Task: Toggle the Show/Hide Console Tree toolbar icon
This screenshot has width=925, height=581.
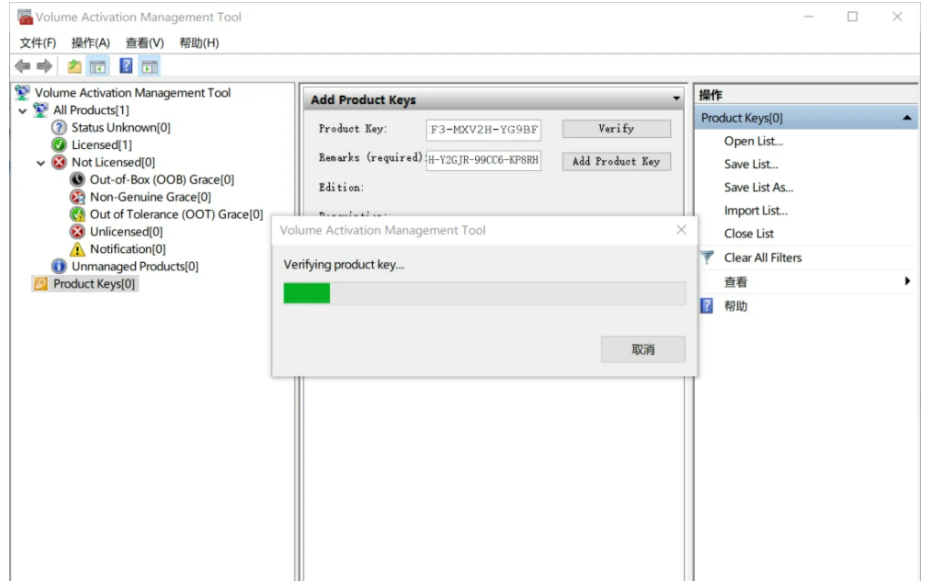Action: tap(98, 67)
